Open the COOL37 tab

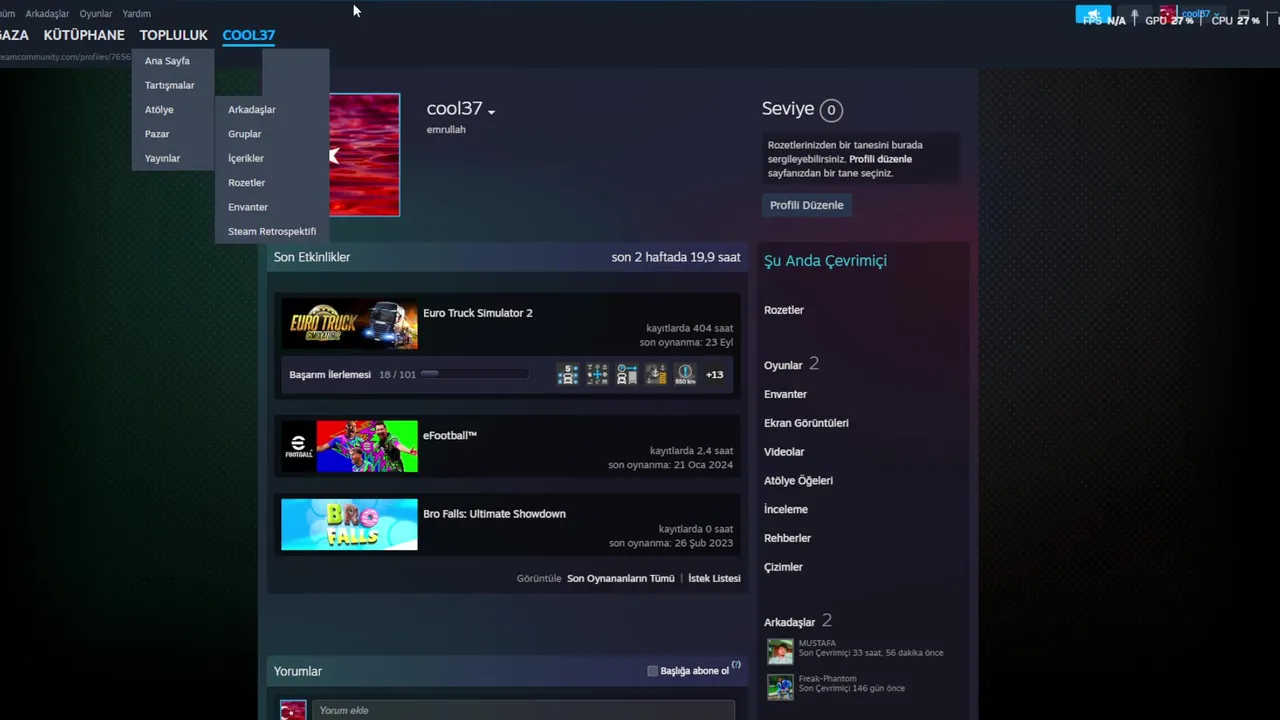point(248,35)
